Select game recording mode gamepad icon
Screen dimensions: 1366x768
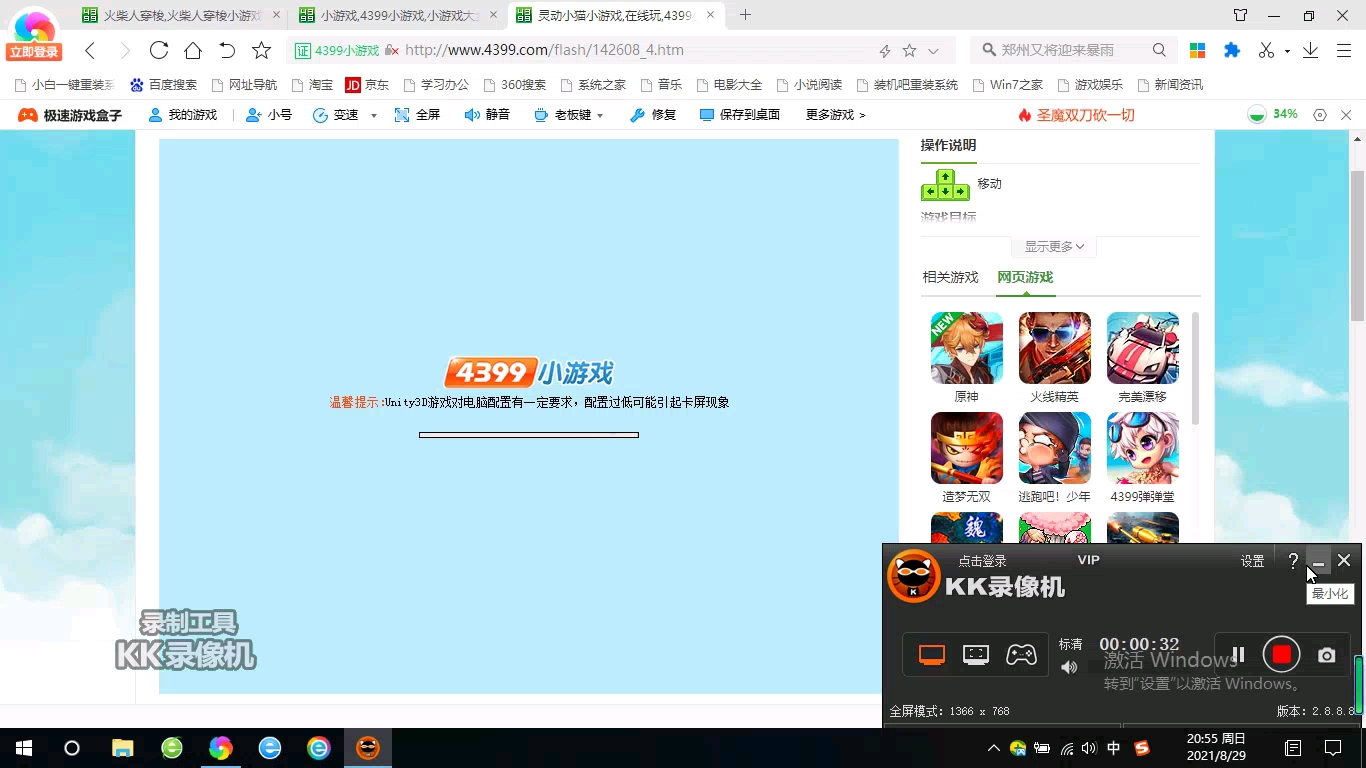pyautogui.click(x=1021, y=655)
